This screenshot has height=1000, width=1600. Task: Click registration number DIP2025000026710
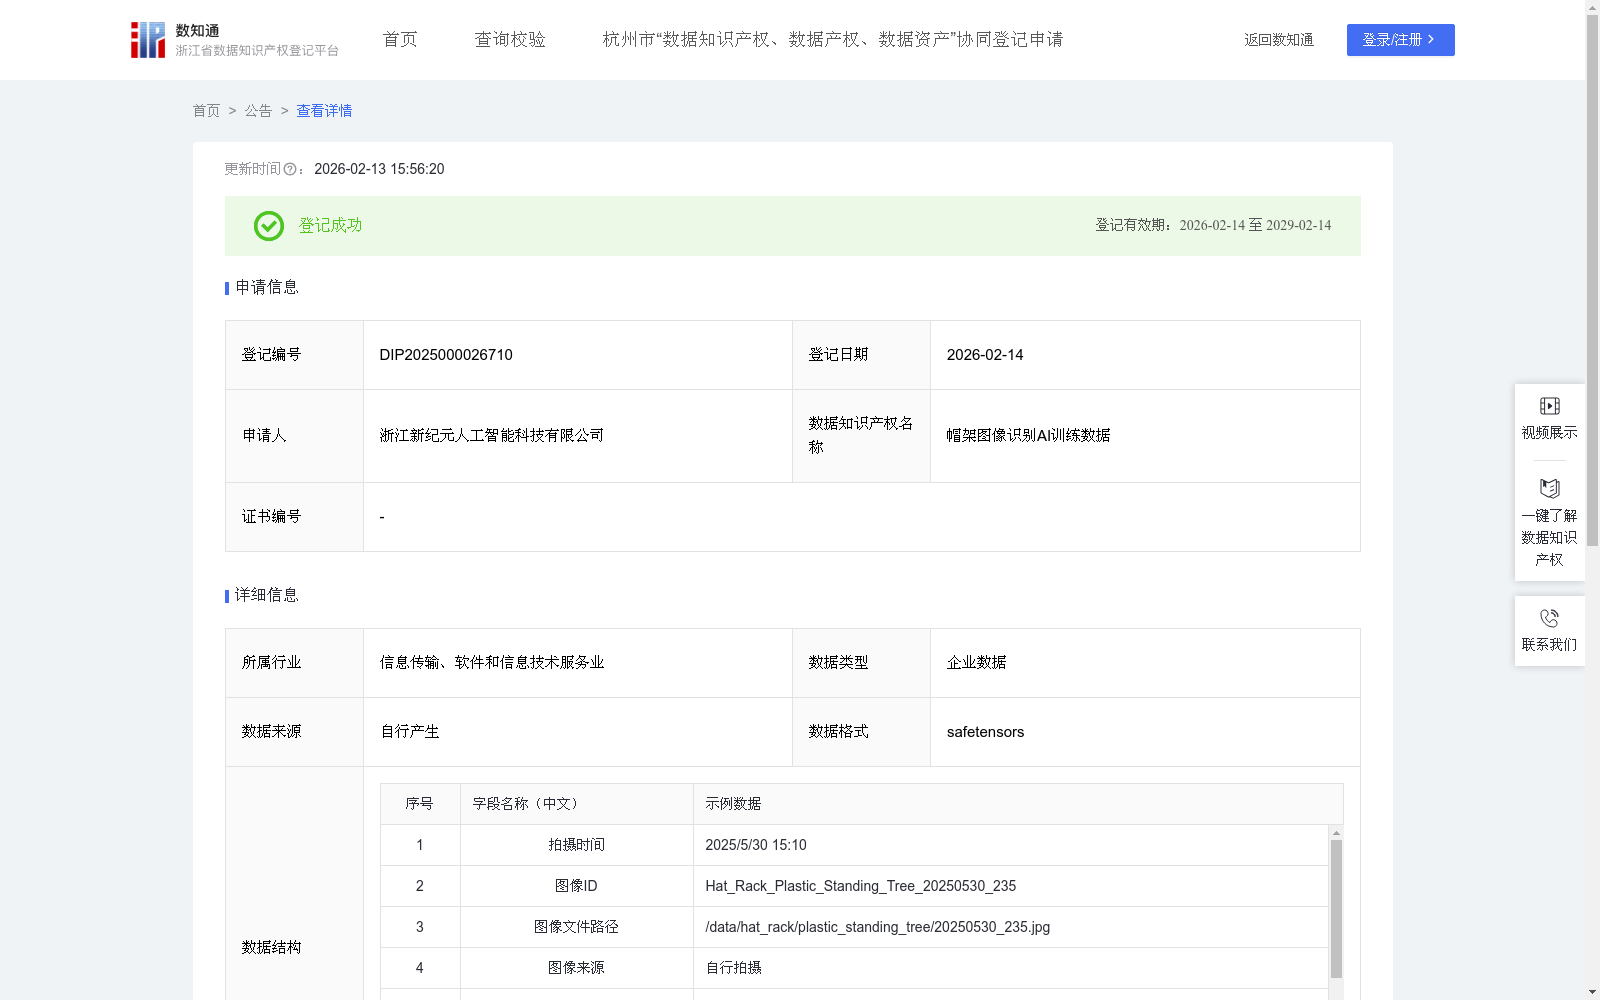tap(446, 355)
